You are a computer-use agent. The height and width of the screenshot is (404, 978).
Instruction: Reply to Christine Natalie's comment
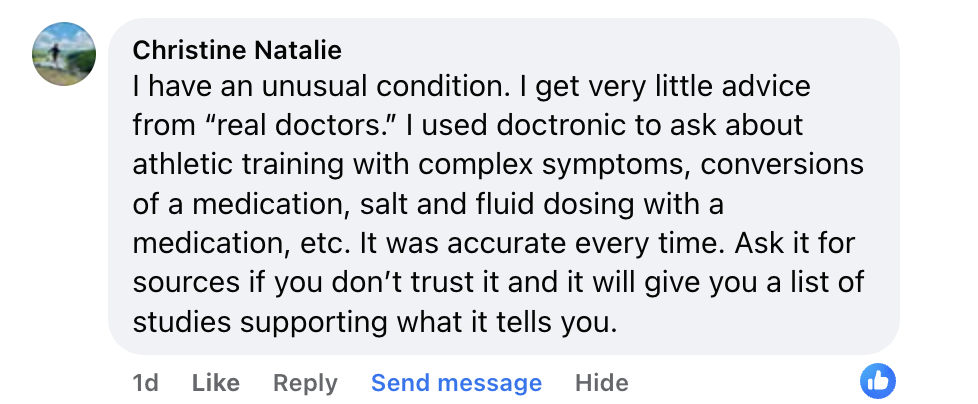pyautogui.click(x=305, y=383)
